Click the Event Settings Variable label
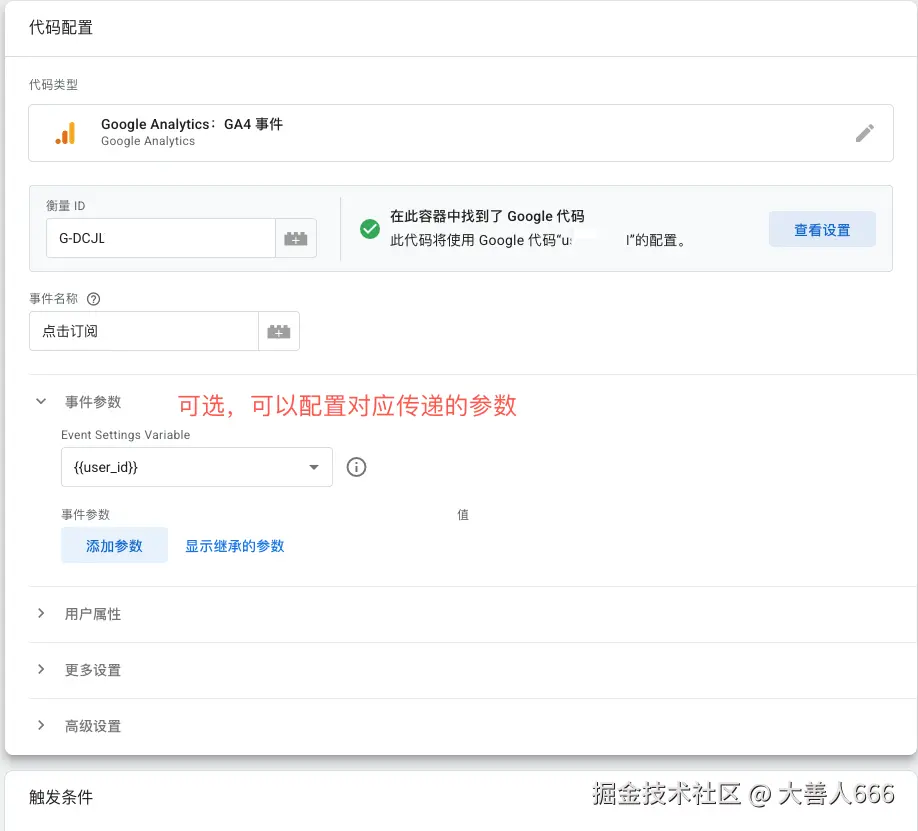Image resolution: width=918 pixels, height=831 pixels. [x=125, y=435]
